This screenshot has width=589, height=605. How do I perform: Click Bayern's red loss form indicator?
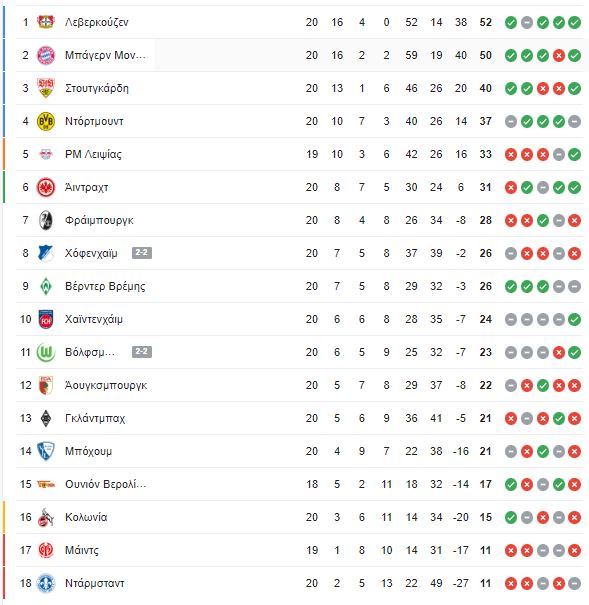tap(559, 56)
